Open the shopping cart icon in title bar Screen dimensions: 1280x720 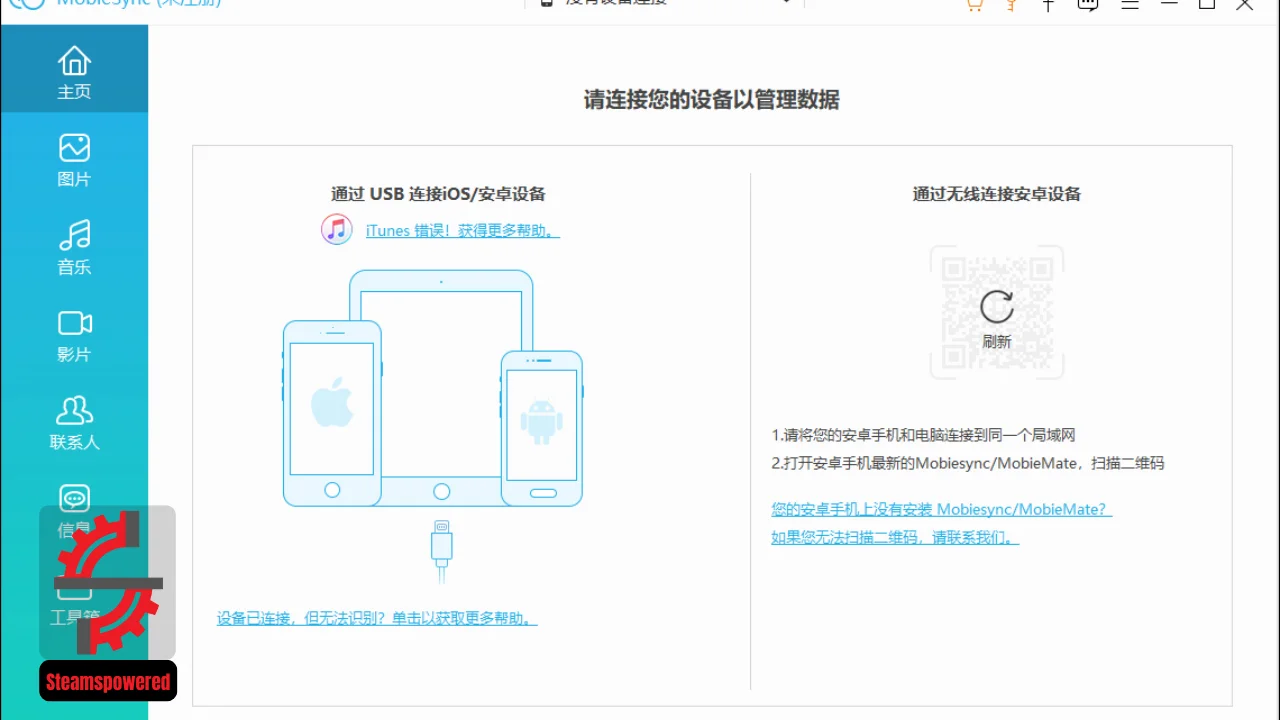(x=973, y=4)
